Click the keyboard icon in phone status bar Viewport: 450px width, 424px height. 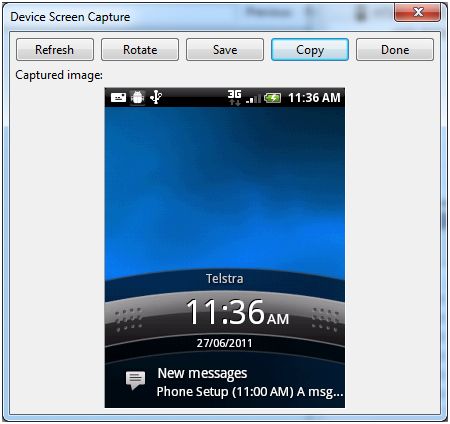(118, 98)
